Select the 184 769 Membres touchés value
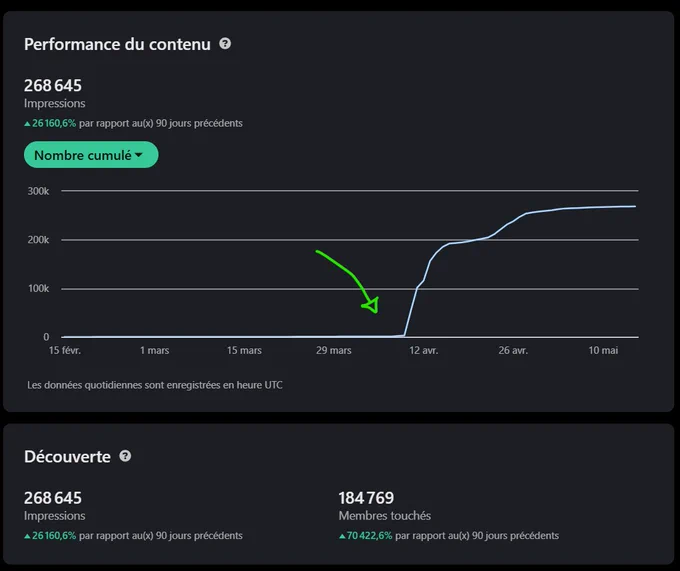The image size is (680, 571). click(x=366, y=498)
